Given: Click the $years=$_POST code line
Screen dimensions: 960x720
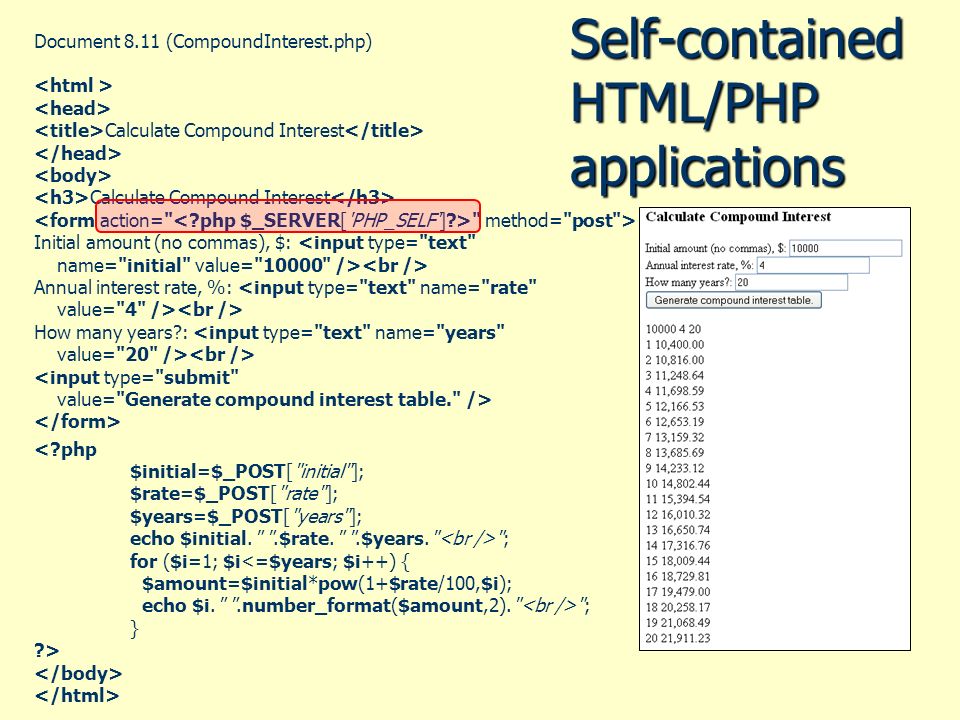Looking at the screenshot, I should [246, 516].
